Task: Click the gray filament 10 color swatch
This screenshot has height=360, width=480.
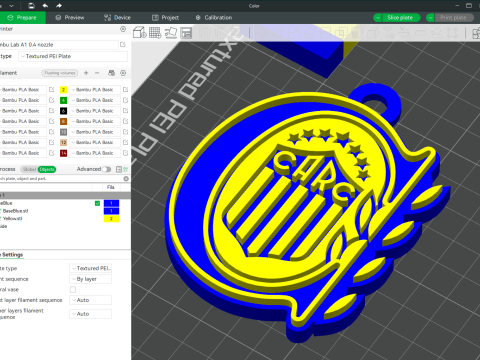Action: [x=63, y=132]
